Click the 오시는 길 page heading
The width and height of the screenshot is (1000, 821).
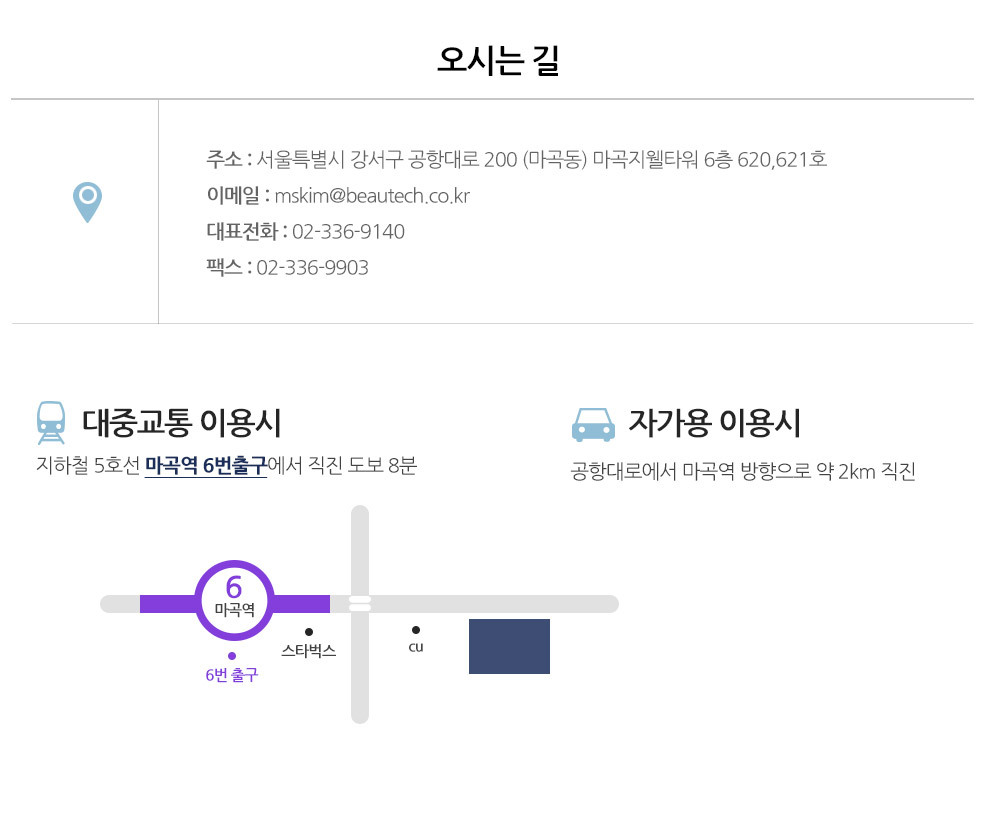[498, 60]
